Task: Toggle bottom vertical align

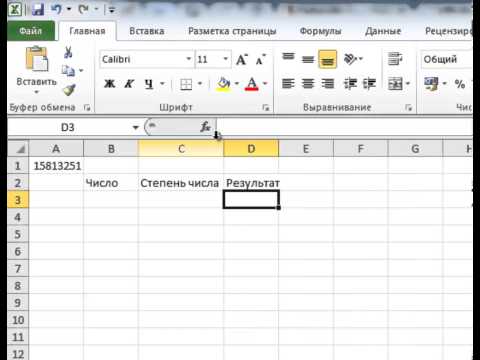Action: coord(327,59)
